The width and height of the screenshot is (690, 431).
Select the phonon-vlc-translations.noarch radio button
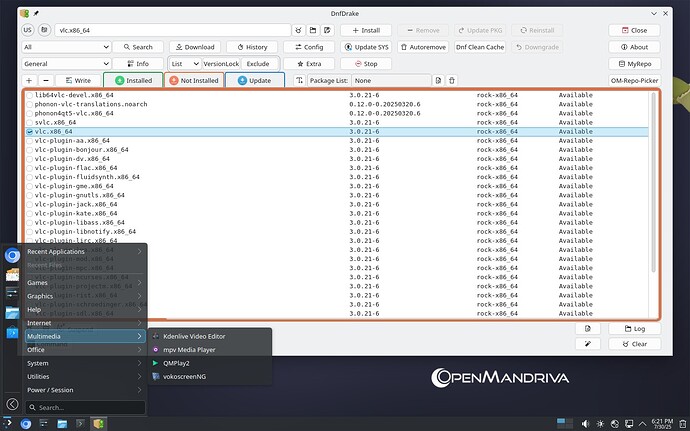coord(29,104)
